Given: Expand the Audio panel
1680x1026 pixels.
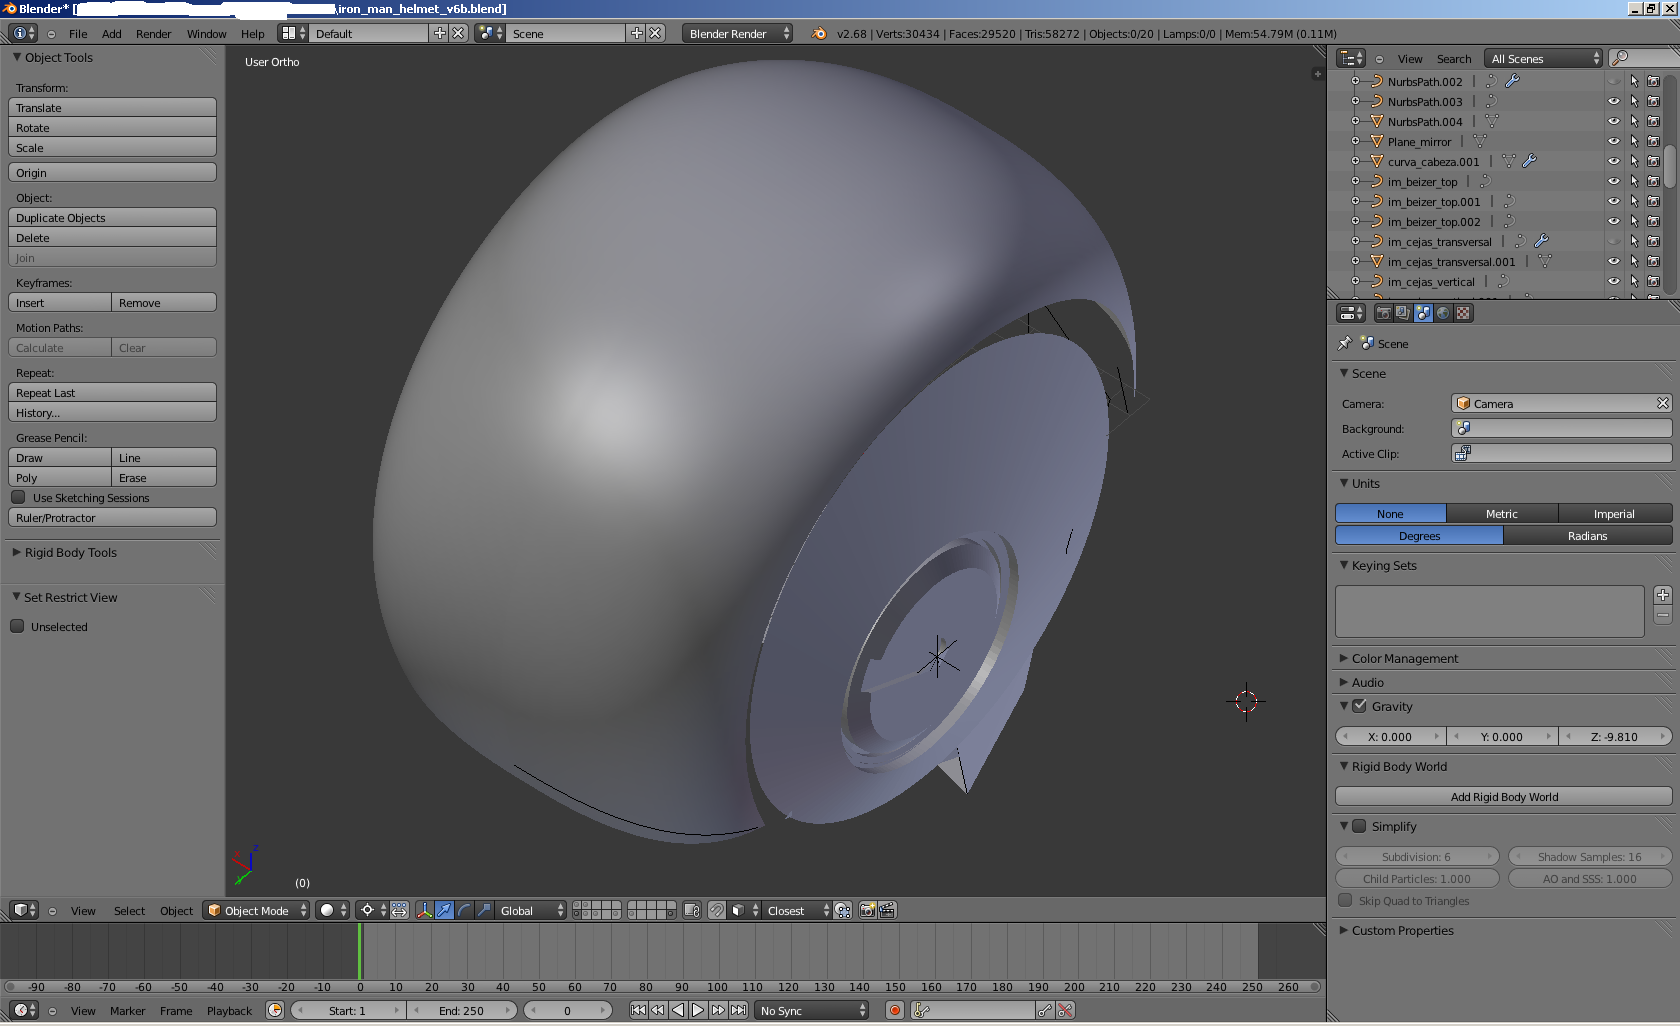Looking at the screenshot, I should point(1367,682).
